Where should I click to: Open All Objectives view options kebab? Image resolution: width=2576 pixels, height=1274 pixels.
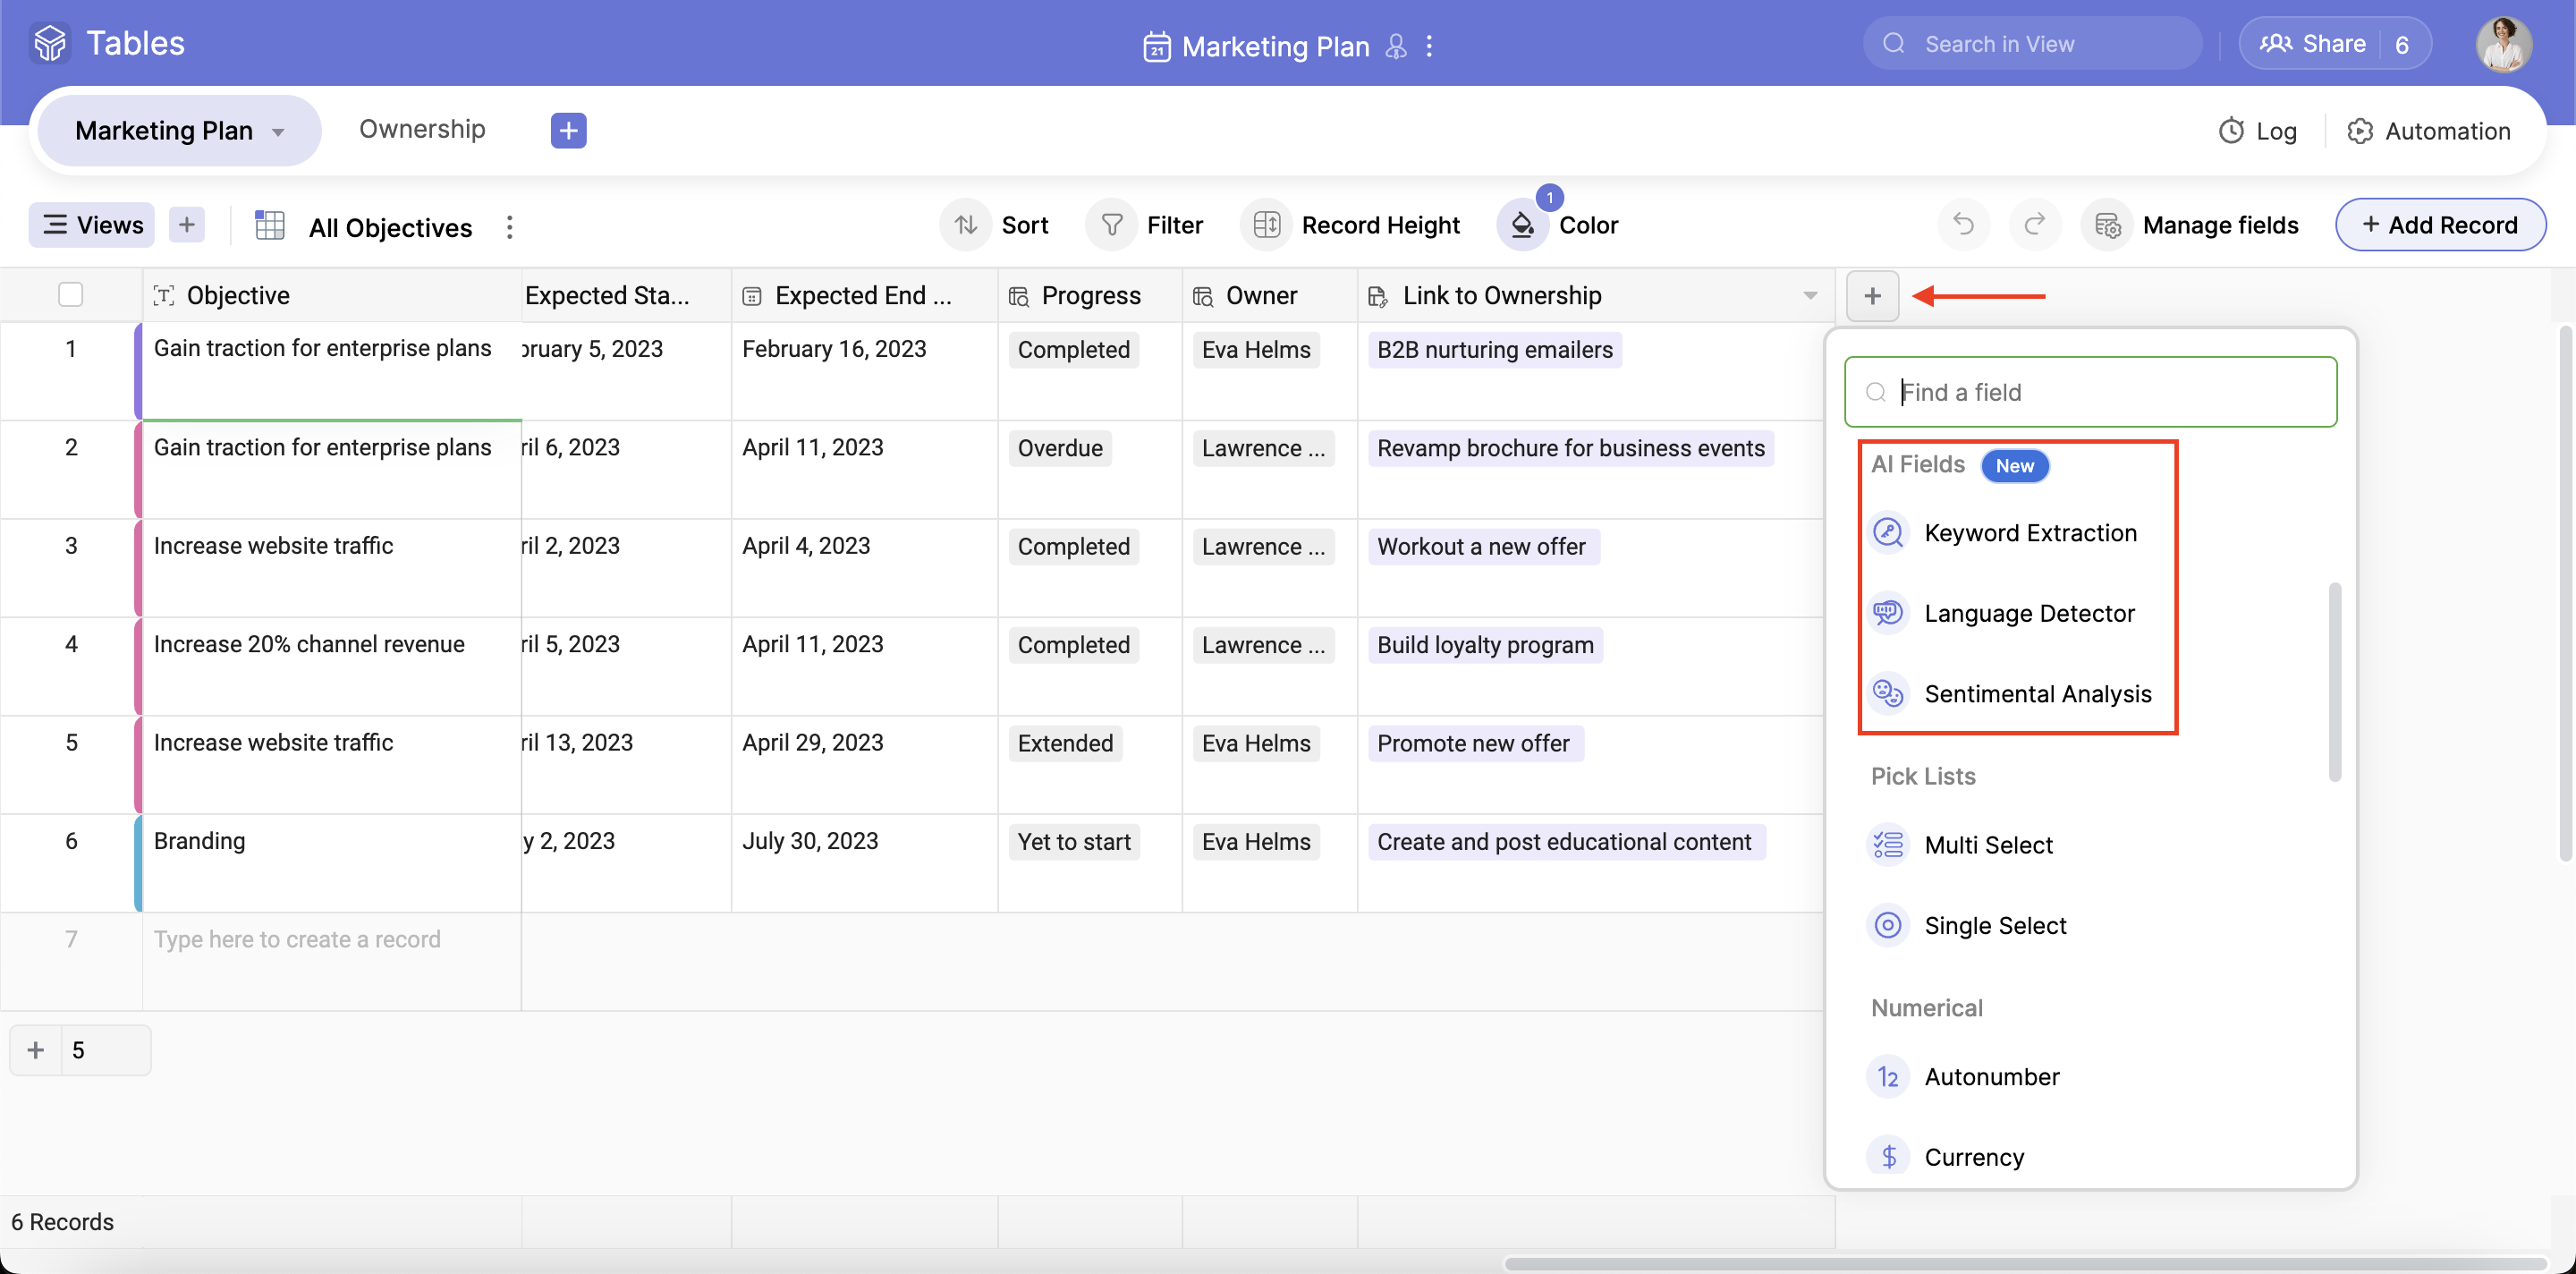click(510, 227)
